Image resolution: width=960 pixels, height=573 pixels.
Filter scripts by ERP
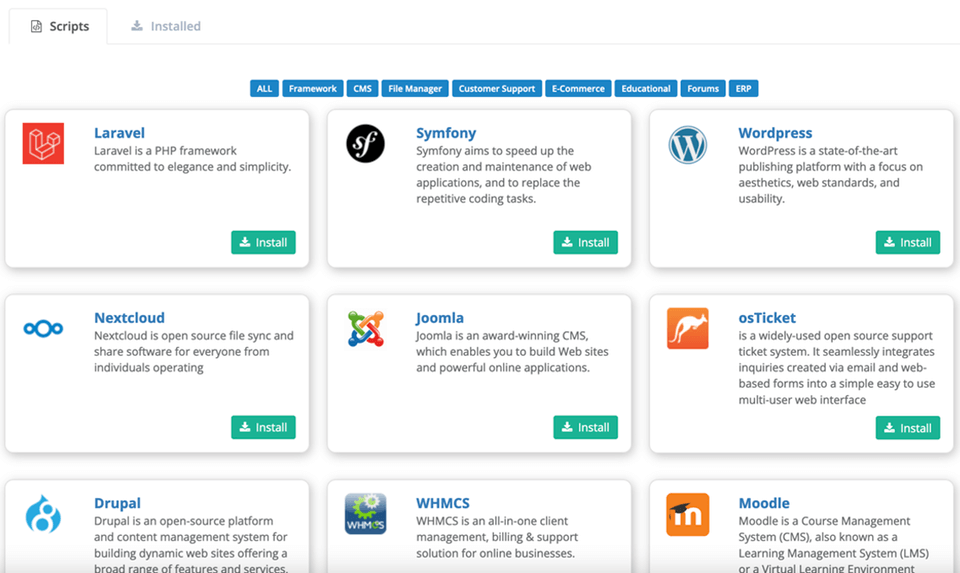pyautogui.click(x=743, y=89)
